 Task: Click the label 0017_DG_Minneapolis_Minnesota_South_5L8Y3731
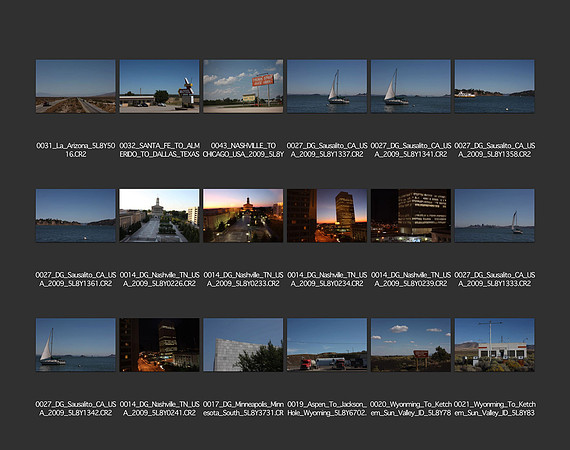pyautogui.click(x=243, y=409)
